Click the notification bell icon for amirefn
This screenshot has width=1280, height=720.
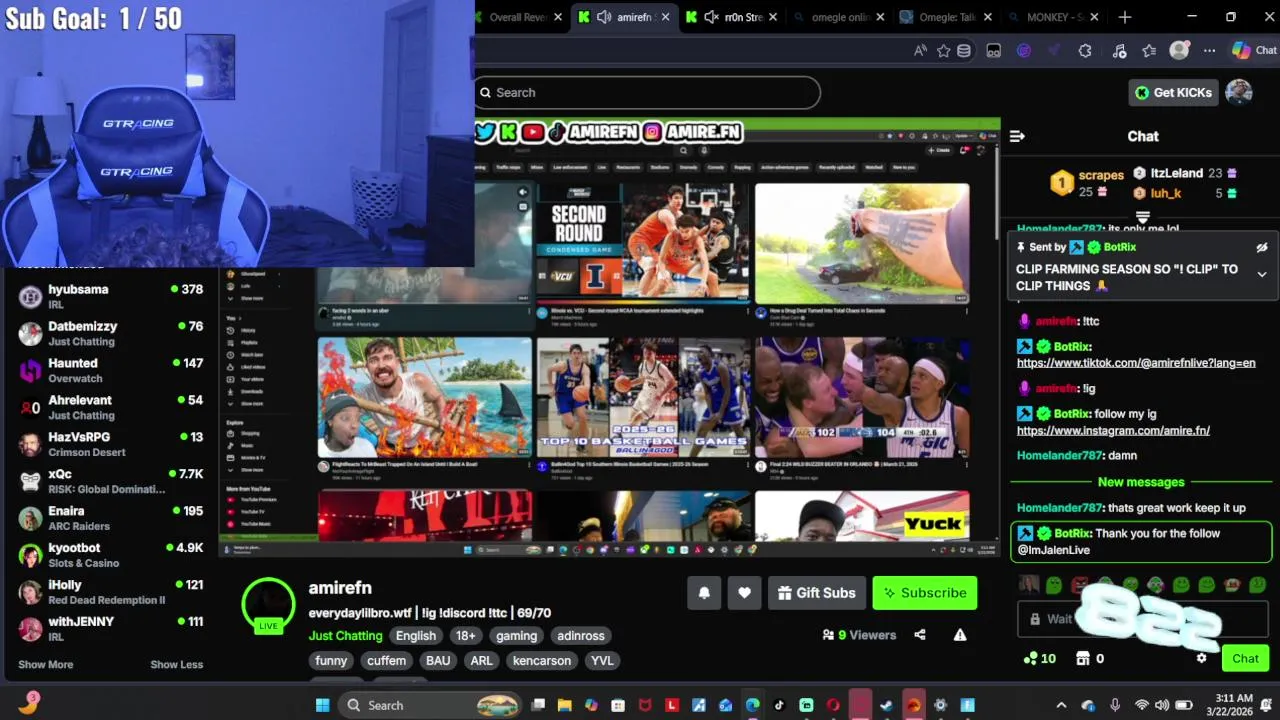[x=704, y=593]
